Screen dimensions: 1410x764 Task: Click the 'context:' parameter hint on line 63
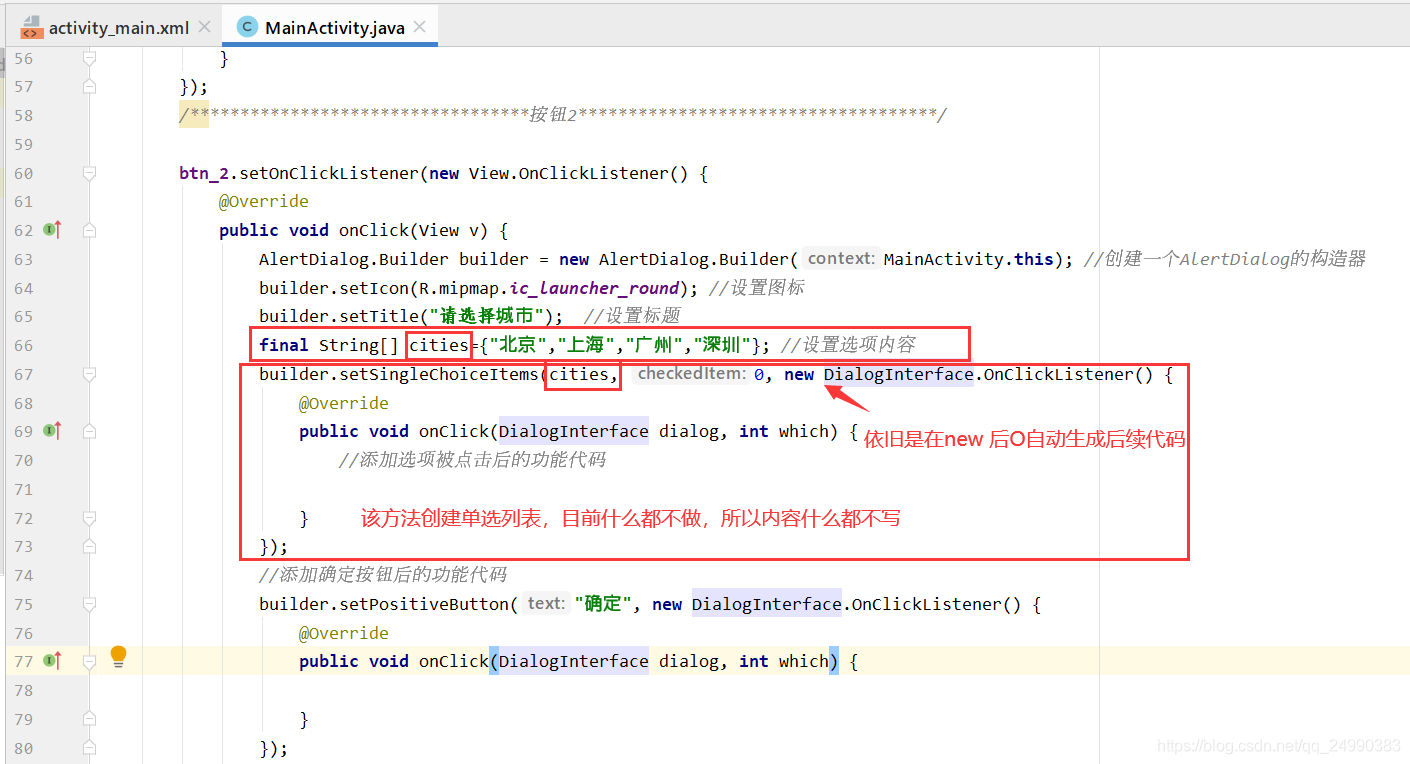point(841,259)
